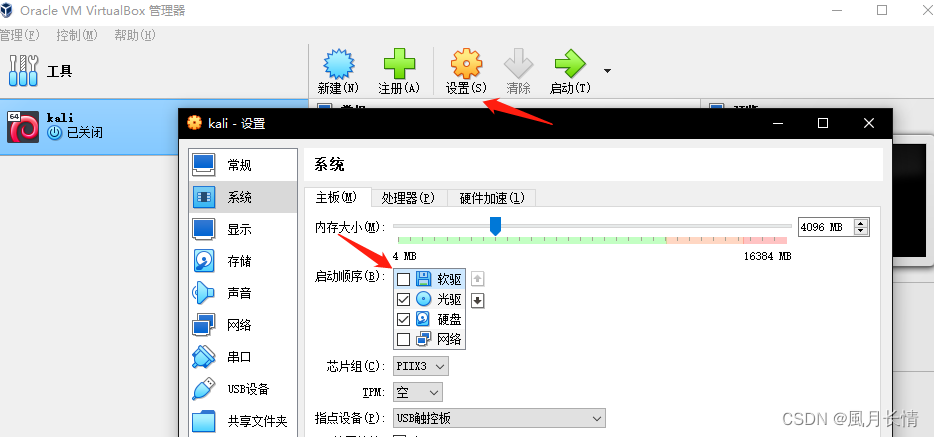Open the 系统 category in the settings list
Viewport: 934px width, 437px height.
point(243,197)
